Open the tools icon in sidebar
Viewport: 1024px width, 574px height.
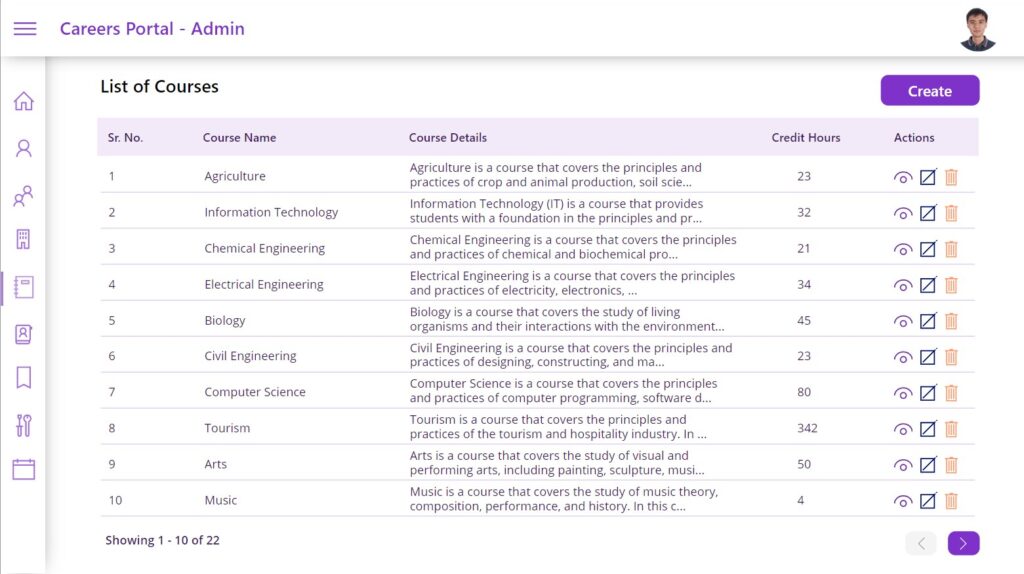click(x=24, y=425)
